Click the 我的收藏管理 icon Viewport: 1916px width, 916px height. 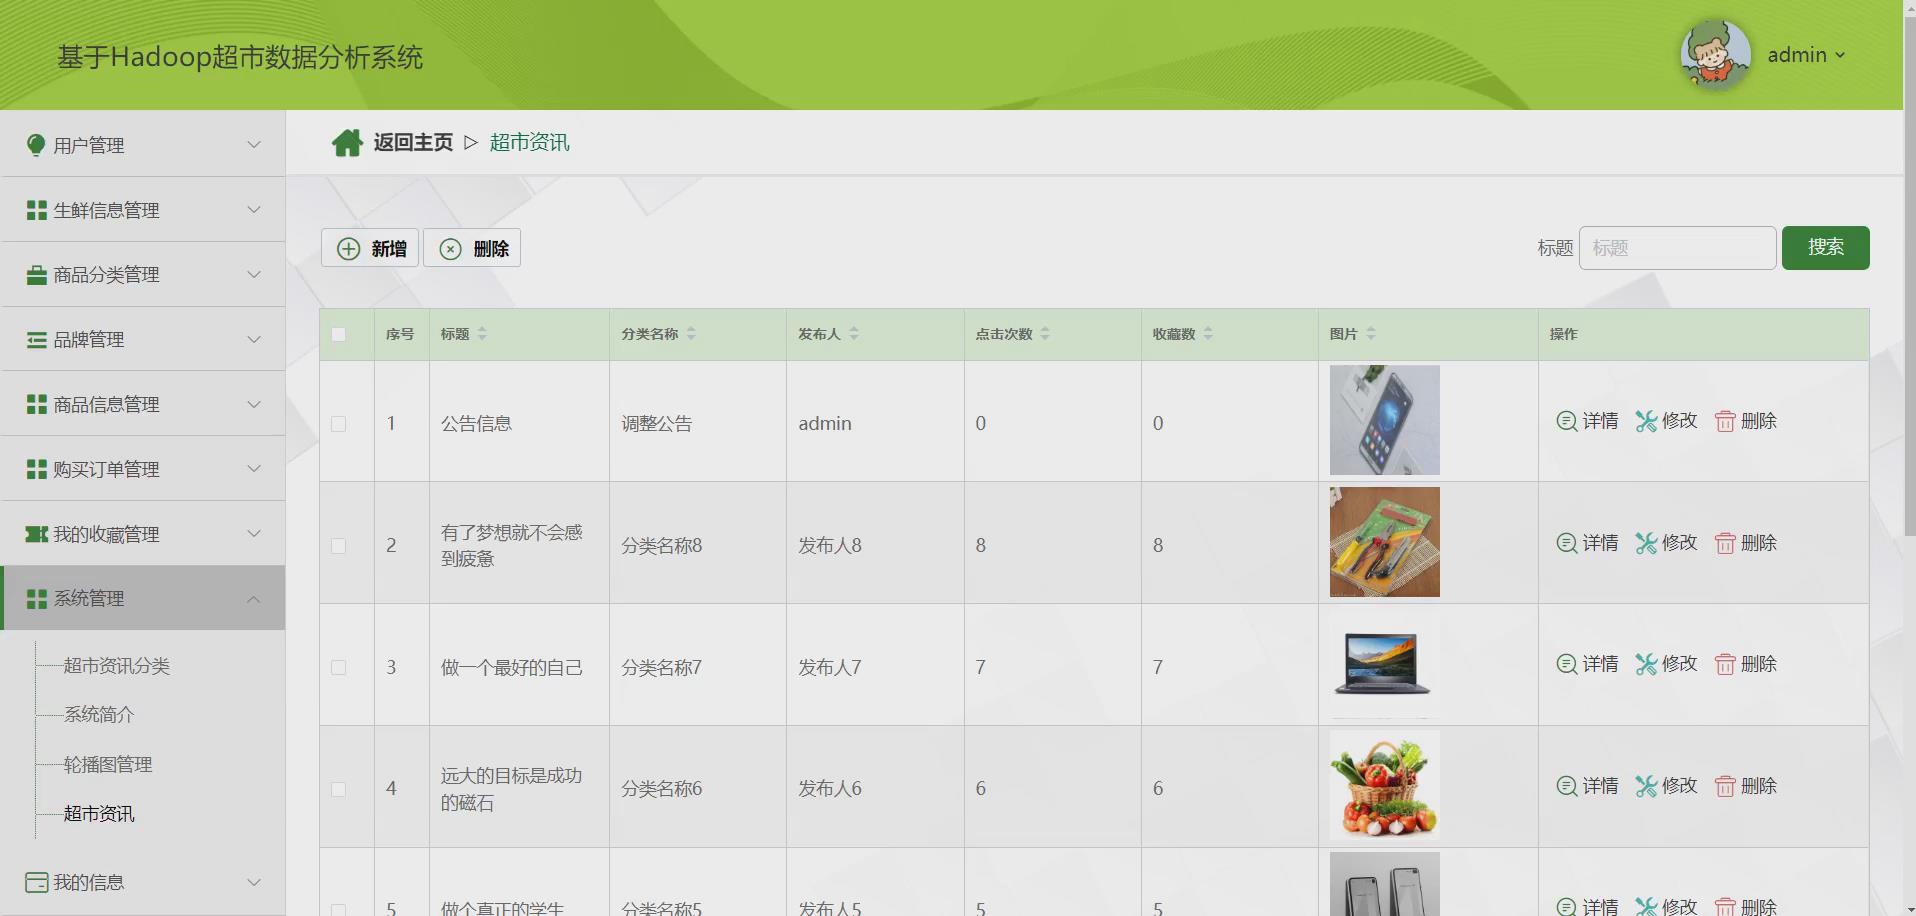(x=37, y=534)
